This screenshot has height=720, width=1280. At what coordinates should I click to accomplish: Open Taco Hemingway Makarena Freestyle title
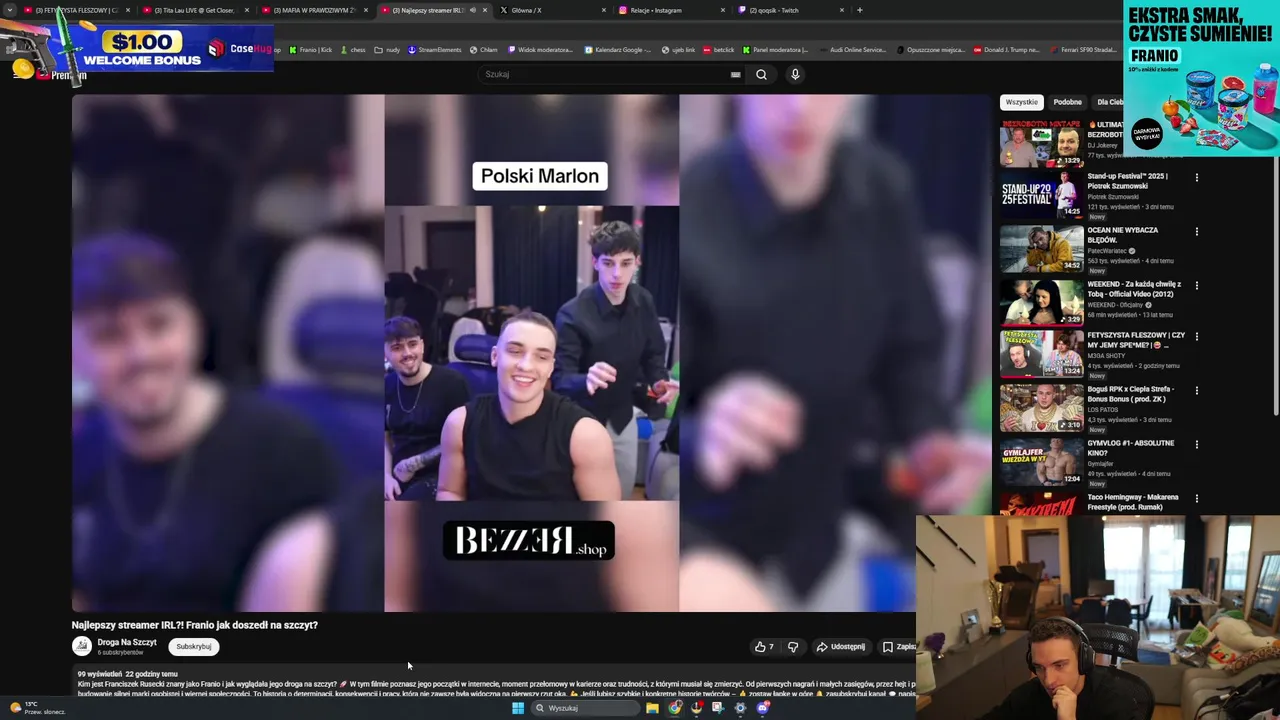point(1133,501)
